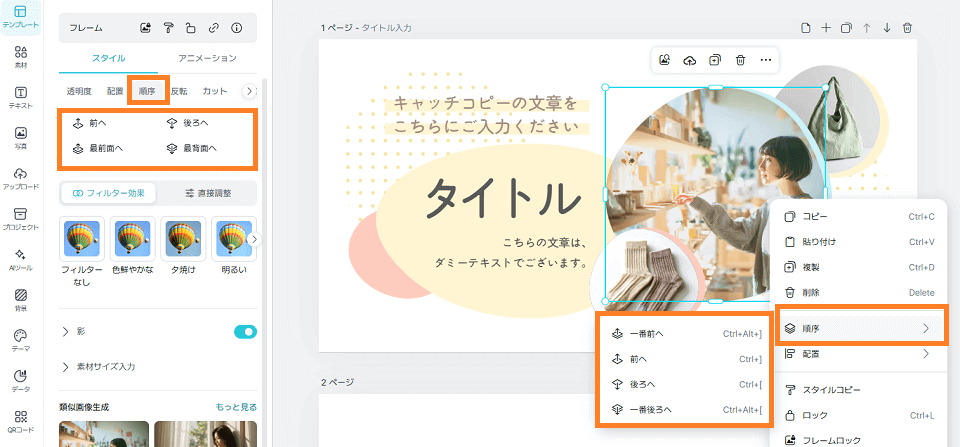Click the cloud upload icon in floating toolbar
The height and width of the screenshot is (447, 960).
[x=689, y=60]
